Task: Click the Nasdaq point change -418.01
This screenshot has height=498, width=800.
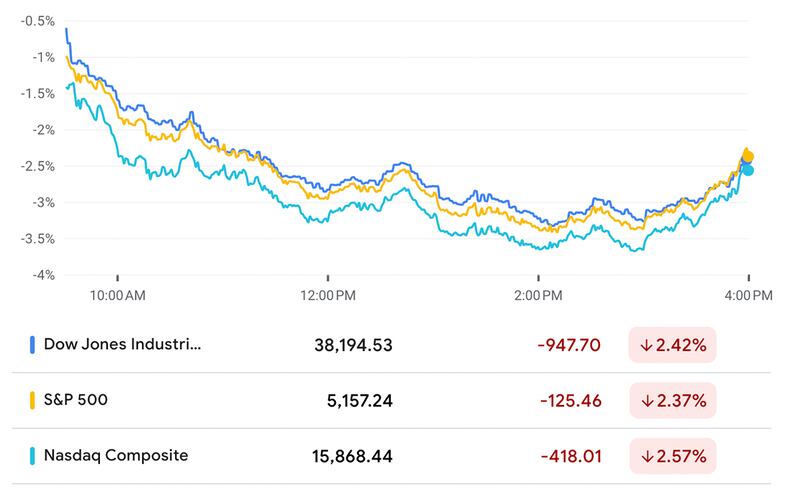Action: coord(570,457)
